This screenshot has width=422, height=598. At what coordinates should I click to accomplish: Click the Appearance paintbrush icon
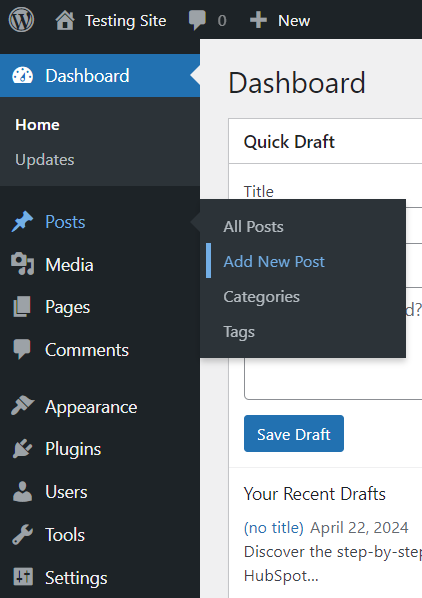pos(22,406)
